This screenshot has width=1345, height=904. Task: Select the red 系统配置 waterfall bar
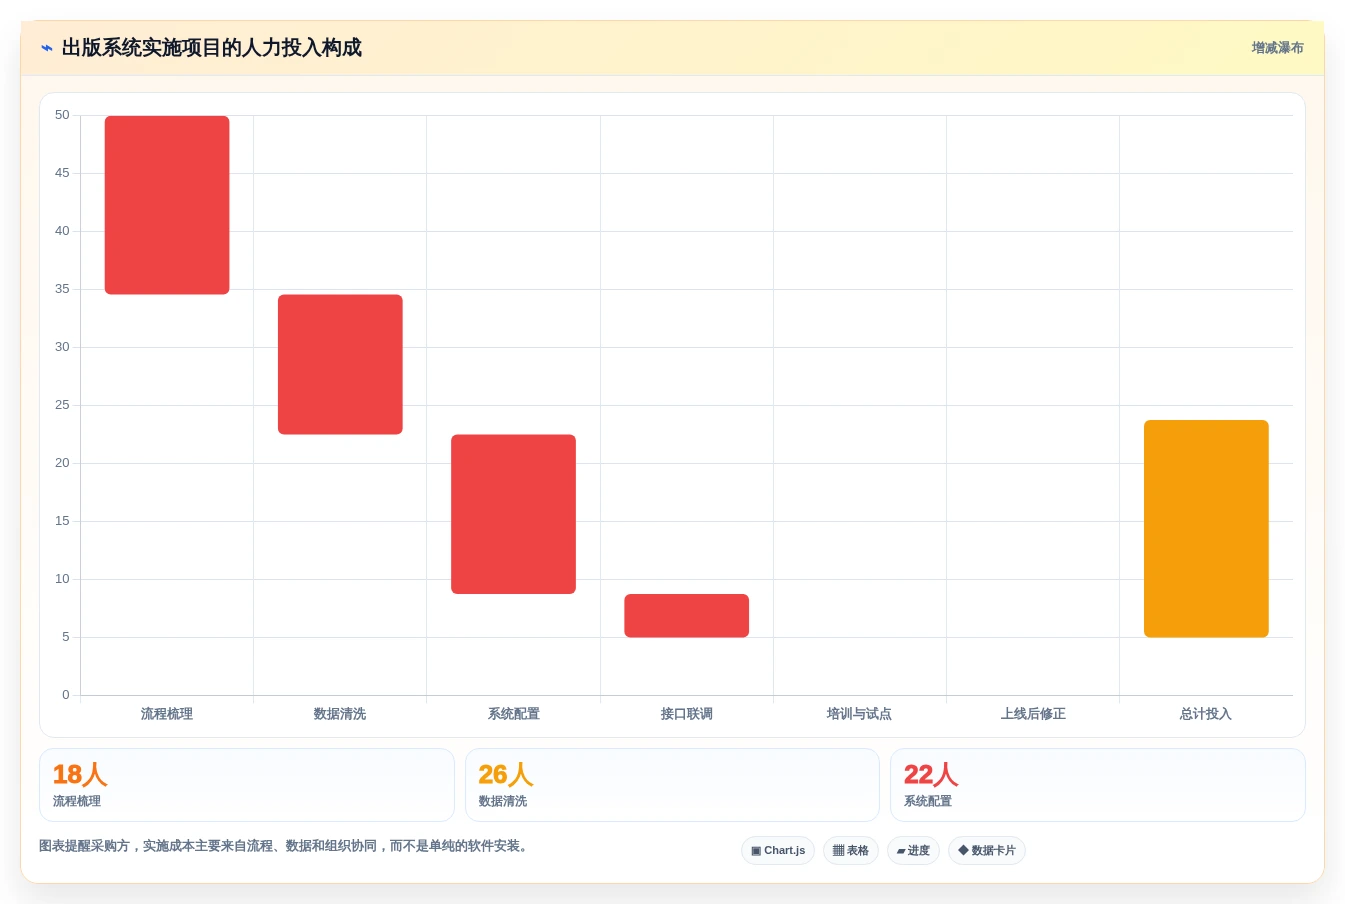click(x=513, y=514)
